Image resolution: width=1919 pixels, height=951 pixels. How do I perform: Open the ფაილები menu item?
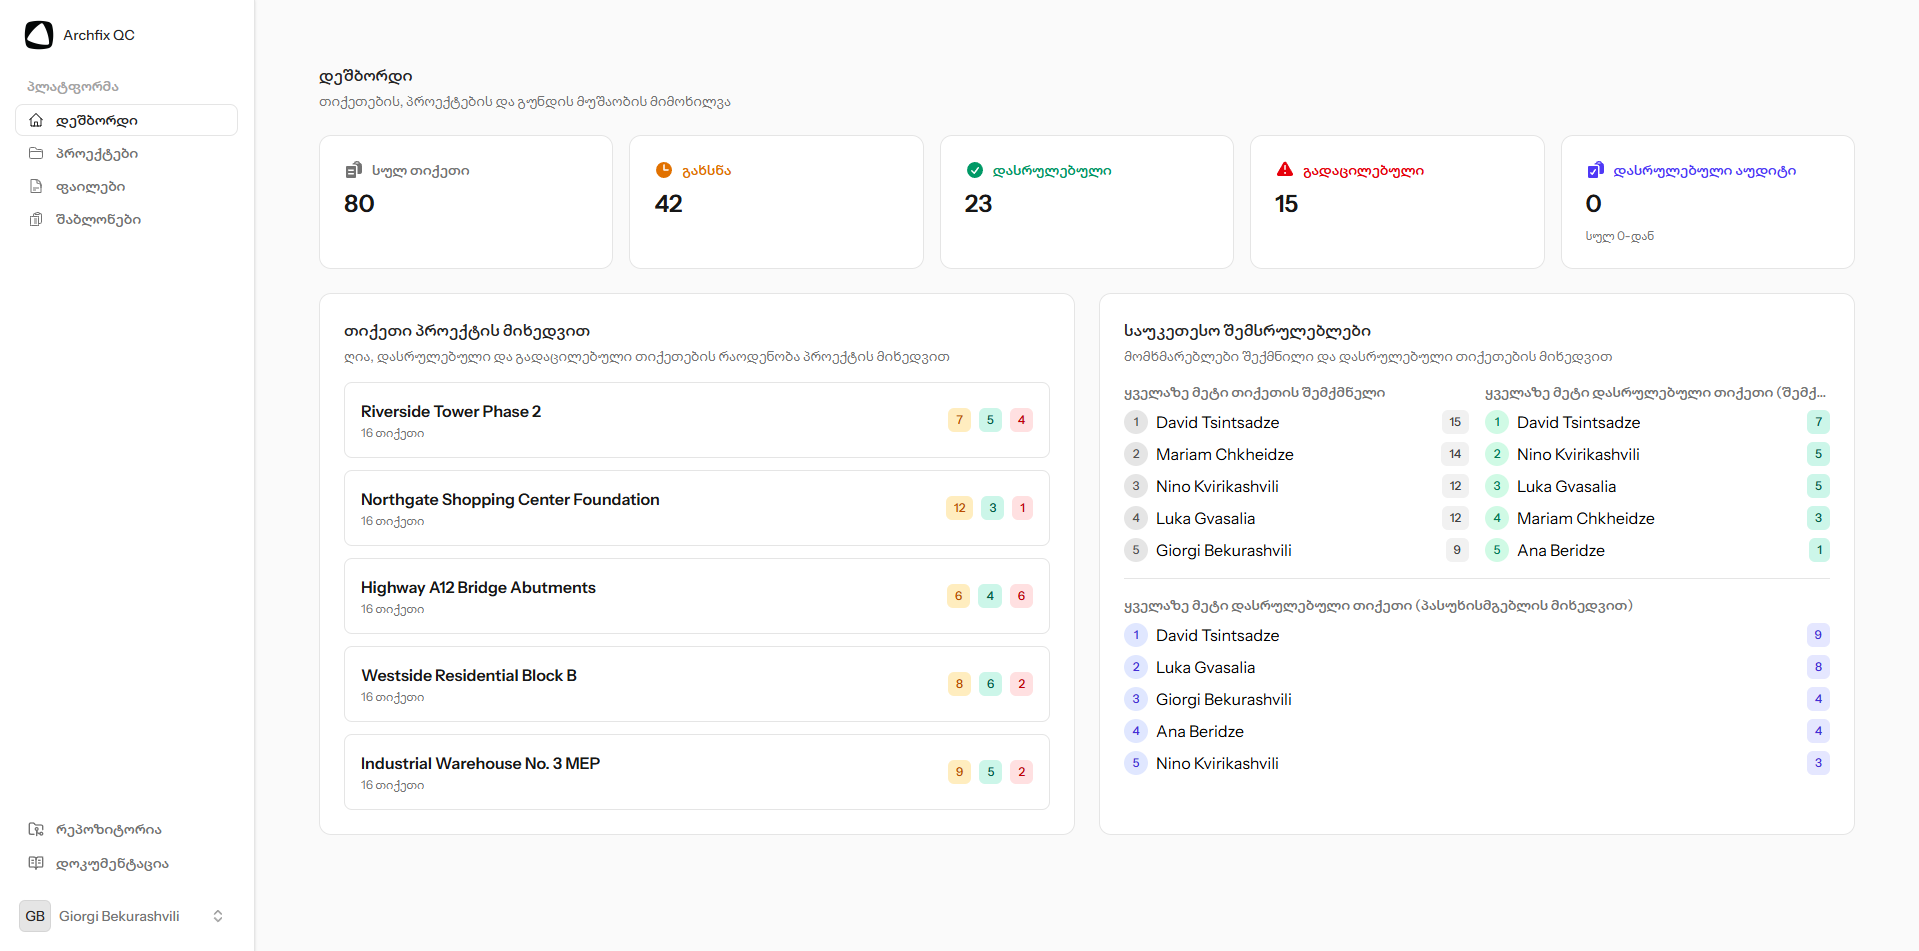coord(90,186)
